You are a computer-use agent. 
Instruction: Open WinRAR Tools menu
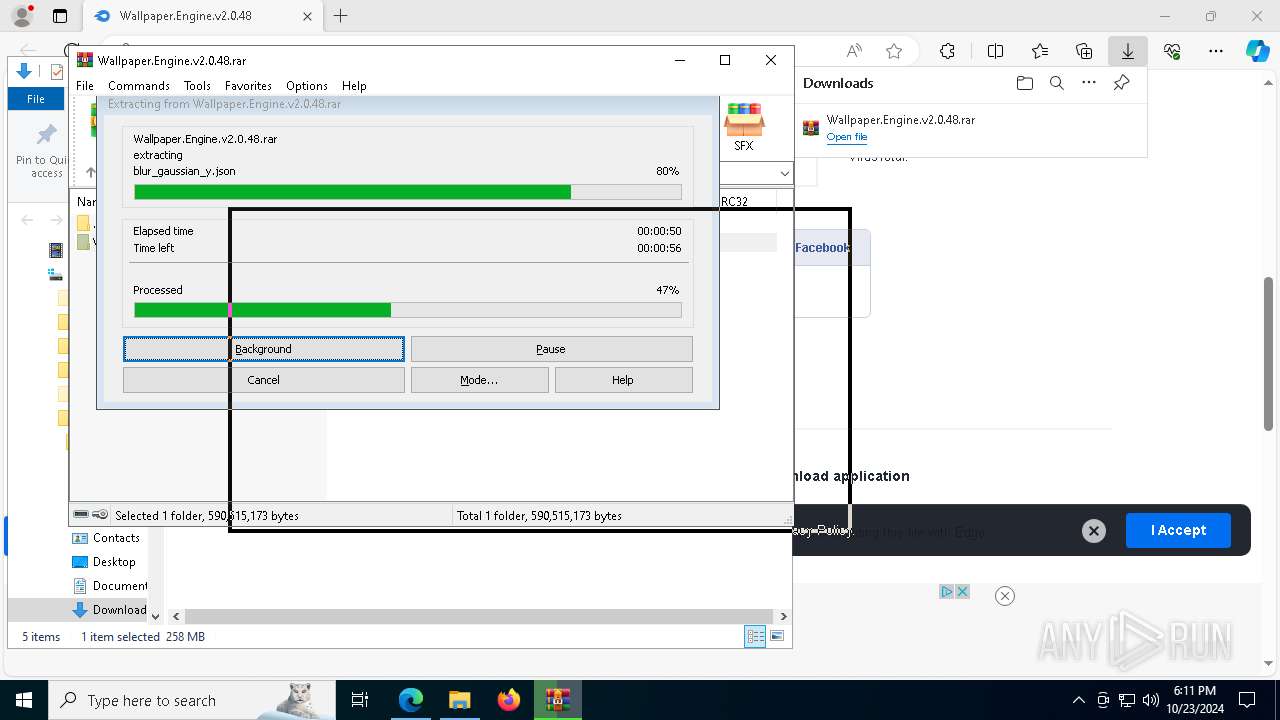[x=197, y=86]
